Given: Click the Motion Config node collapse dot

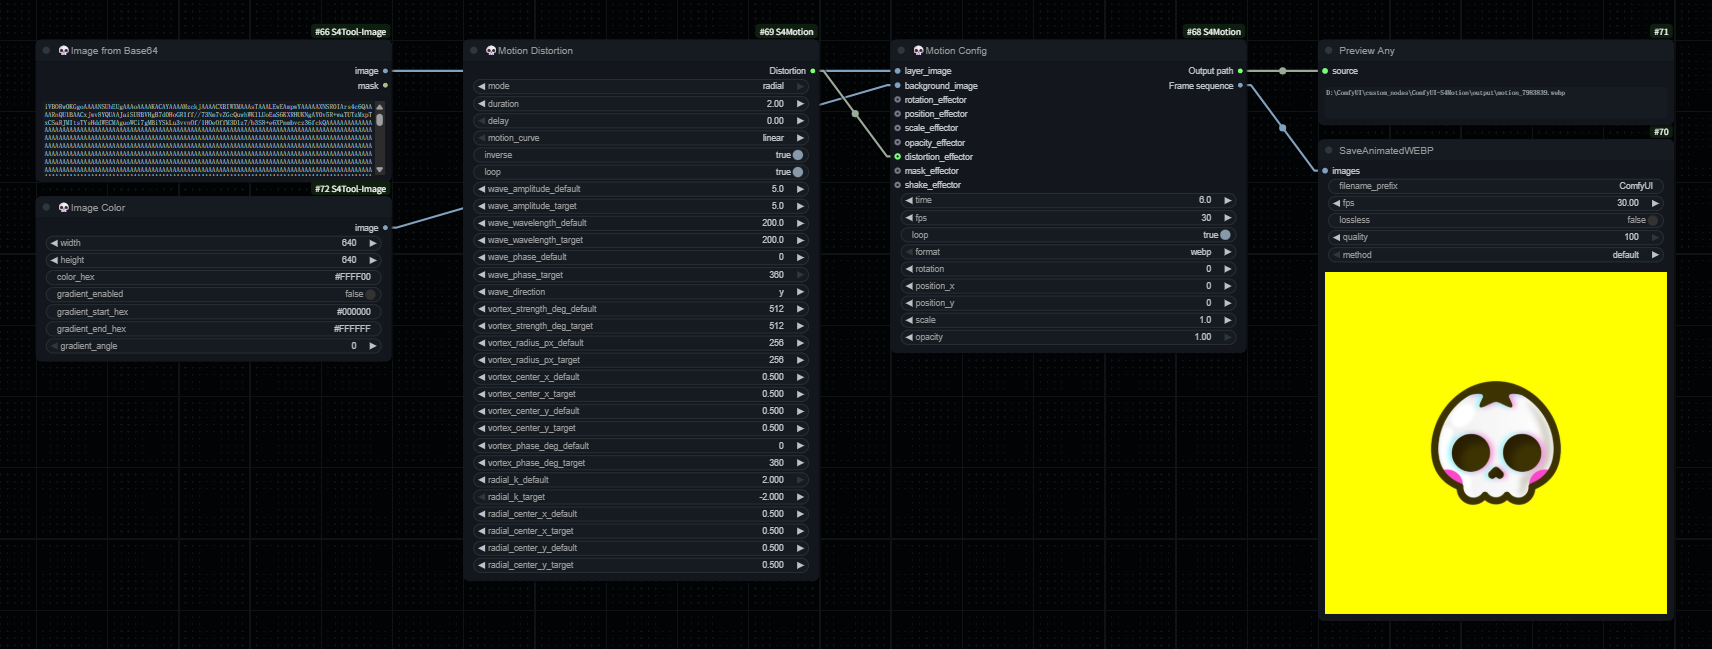Looking at the screenshot, I should [x=902, y=51].
